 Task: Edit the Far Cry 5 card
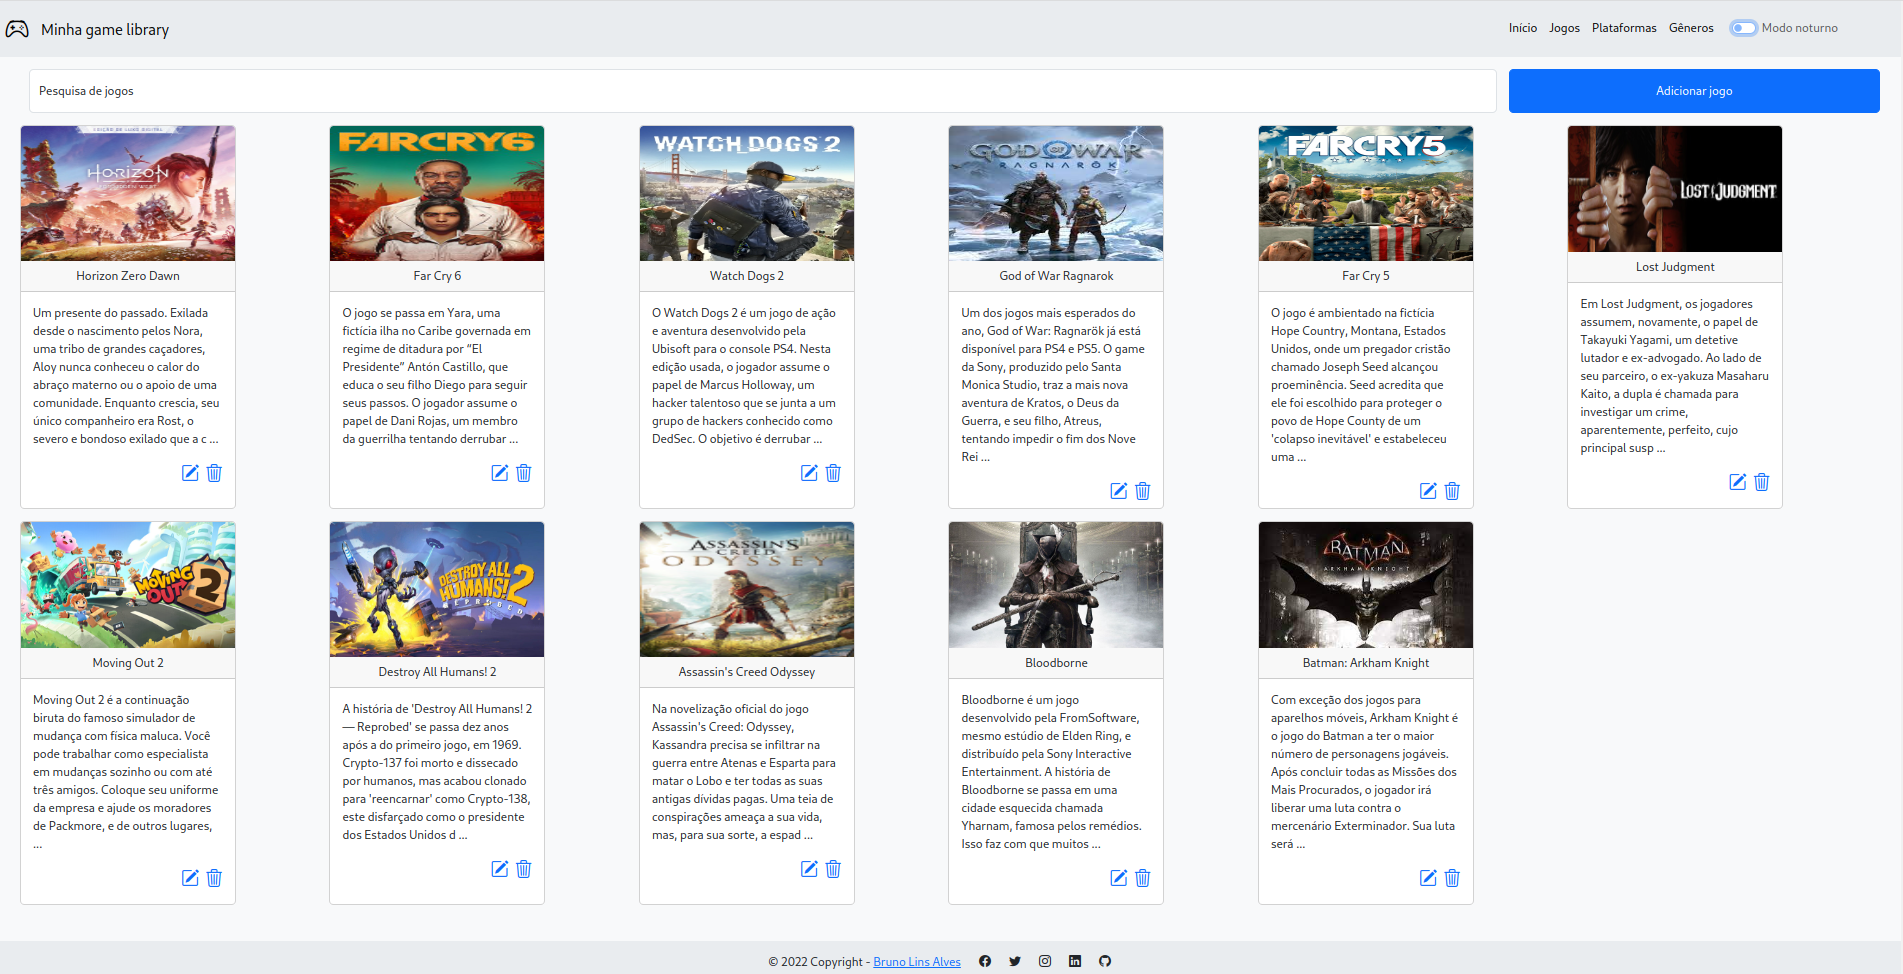[1428, 491]
